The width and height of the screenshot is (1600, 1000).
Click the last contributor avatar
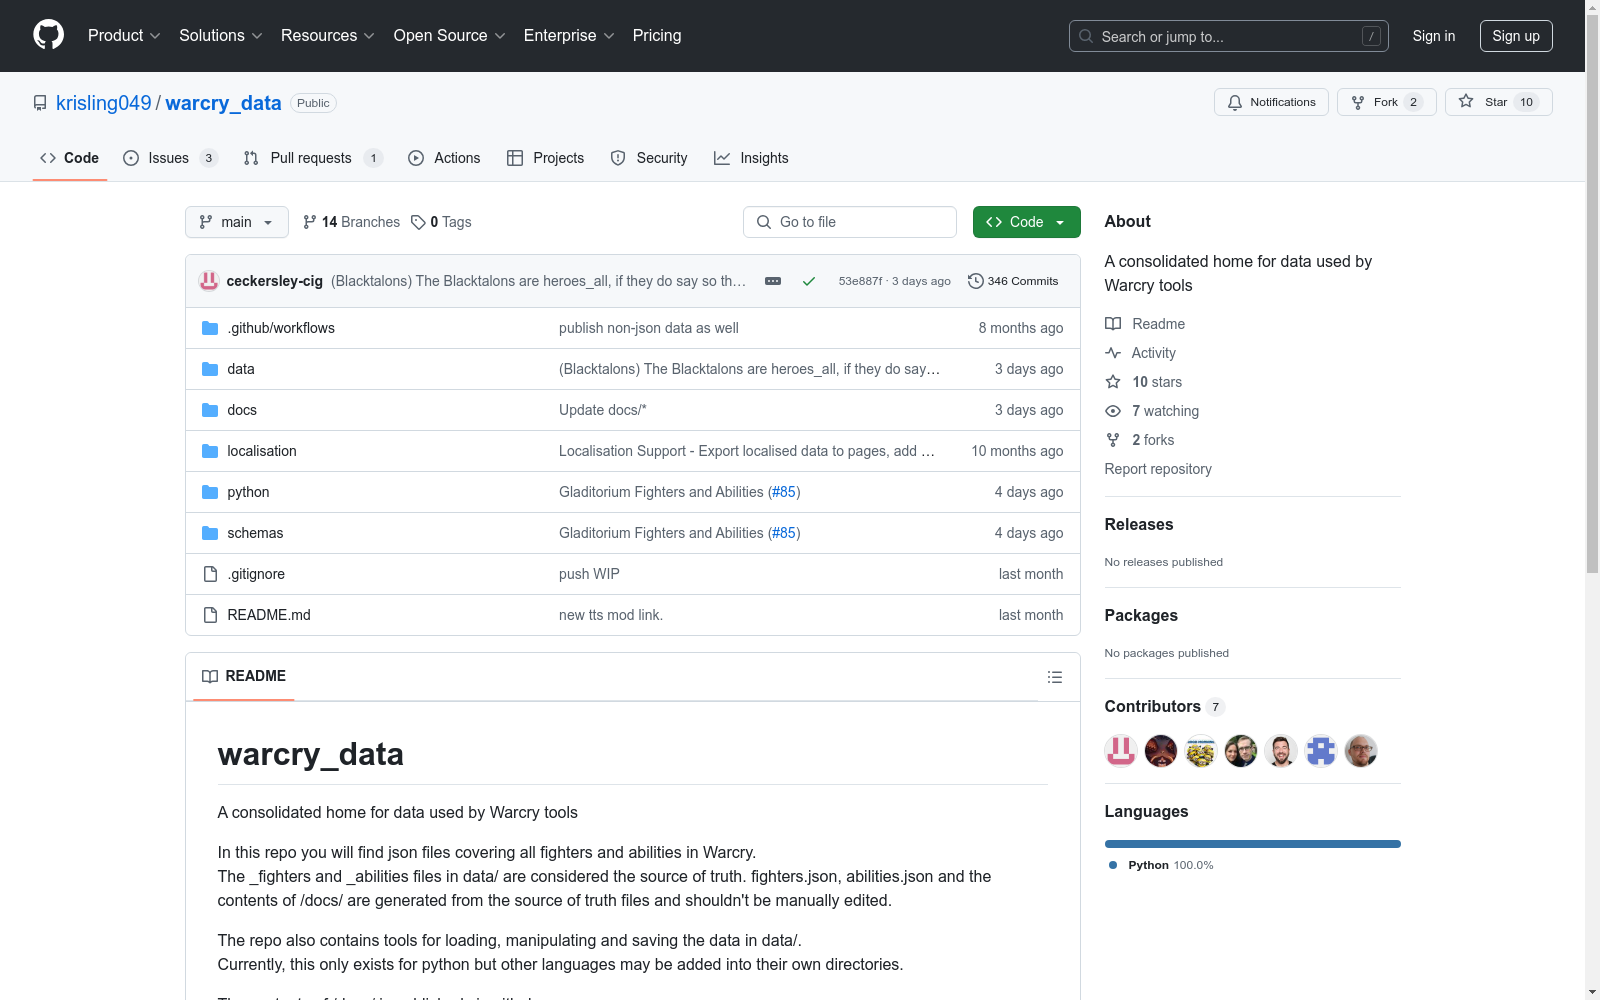pos(1361,750)
